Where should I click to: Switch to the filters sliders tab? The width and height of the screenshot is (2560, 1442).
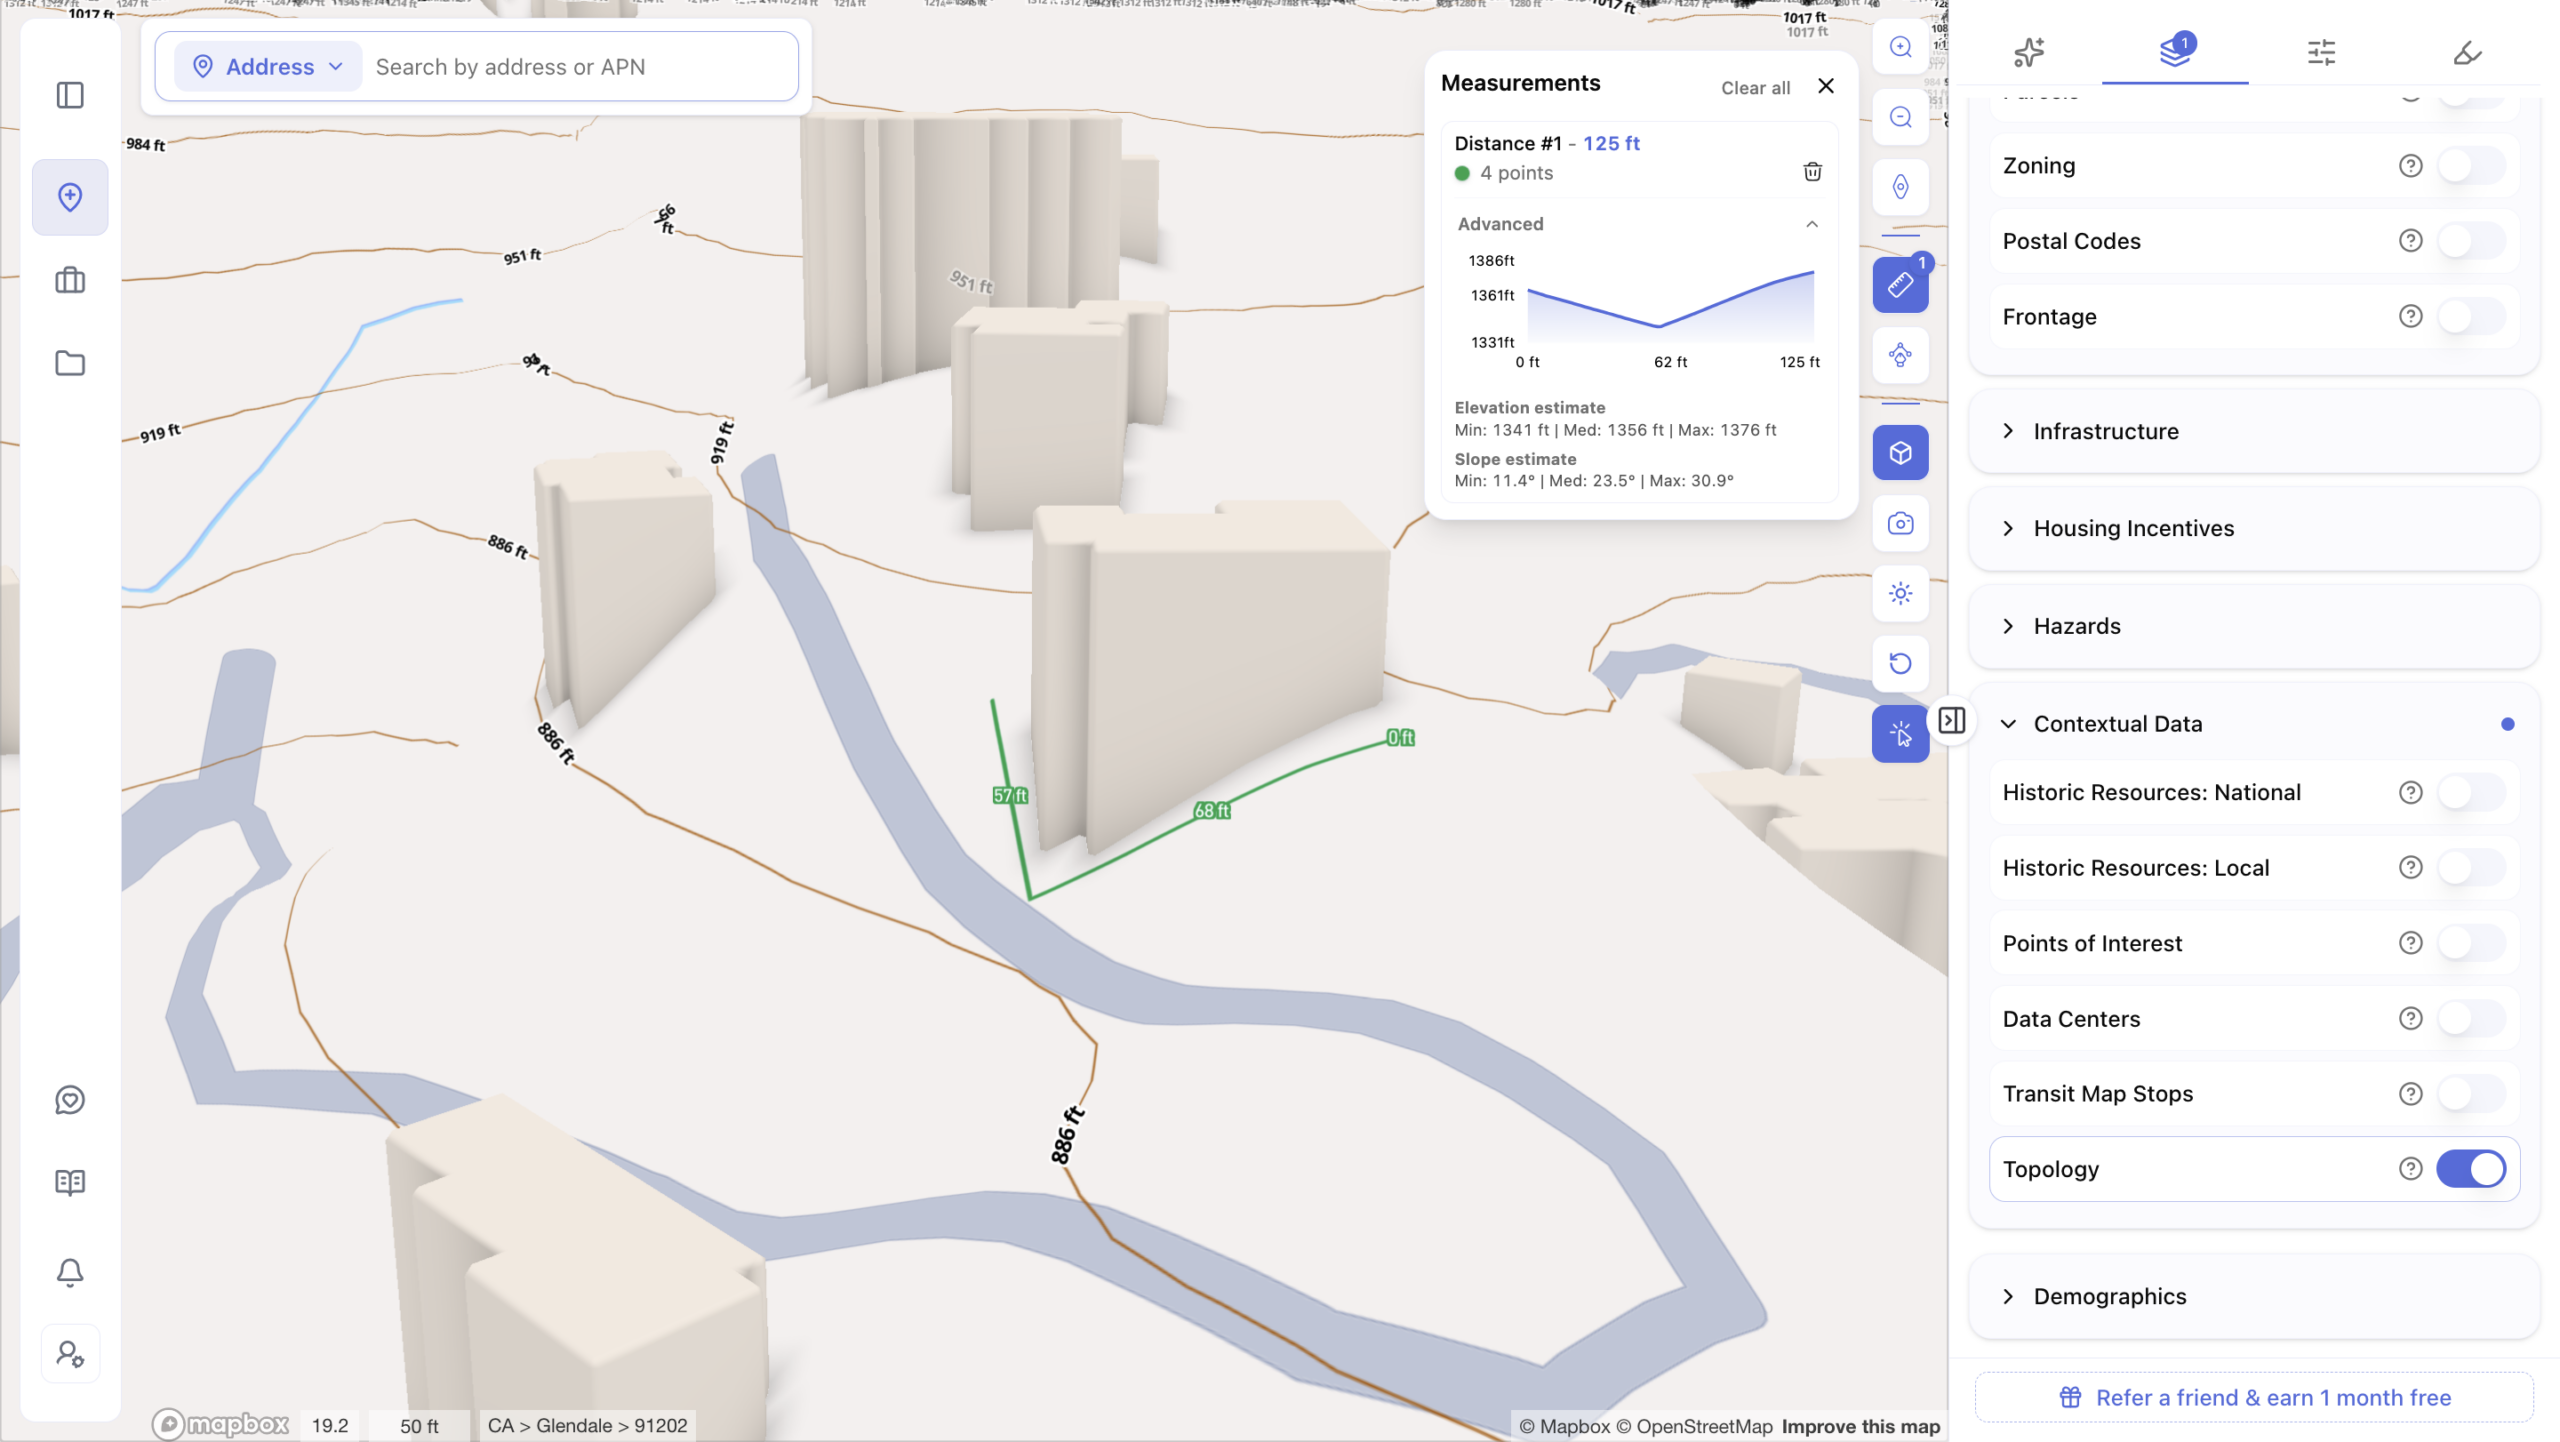pyautogui.click(x=2321, y=52)
